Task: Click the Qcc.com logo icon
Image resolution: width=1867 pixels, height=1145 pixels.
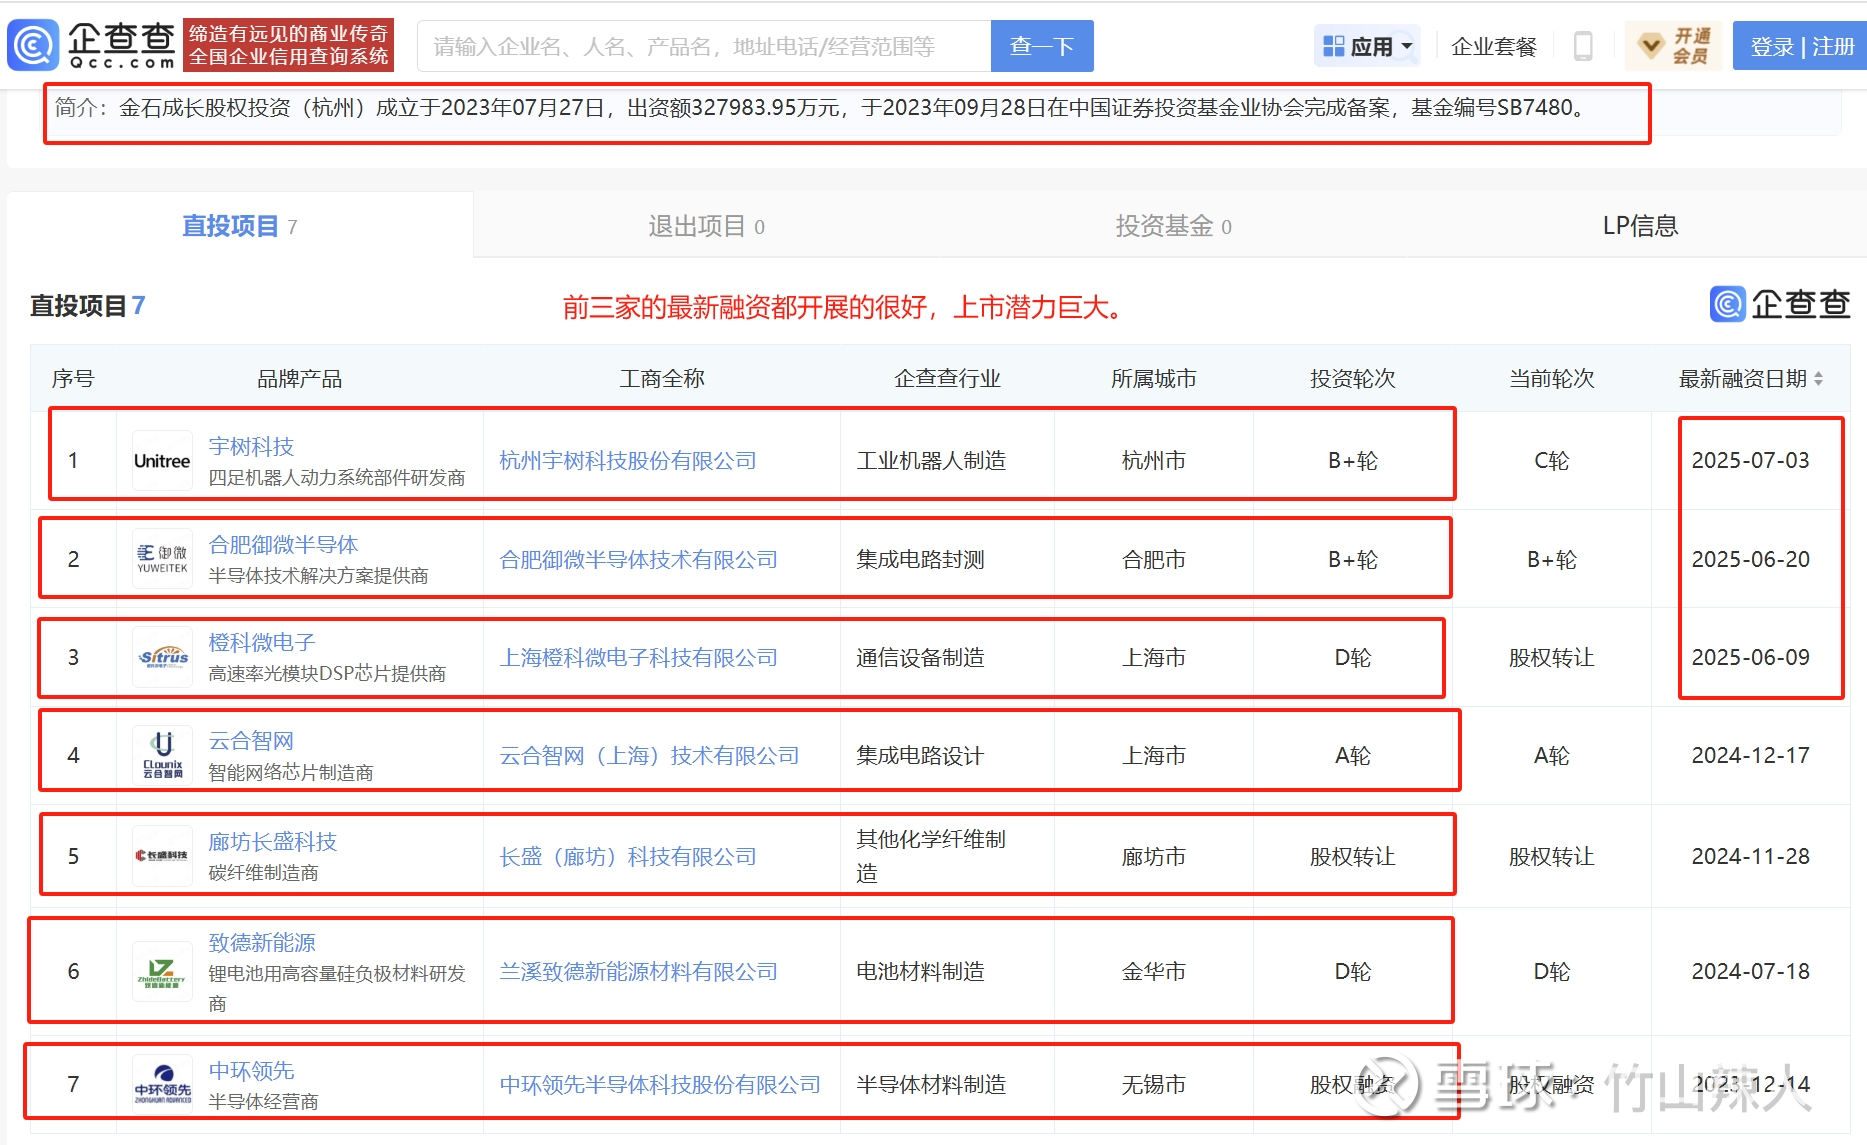Action: point(32,46)
